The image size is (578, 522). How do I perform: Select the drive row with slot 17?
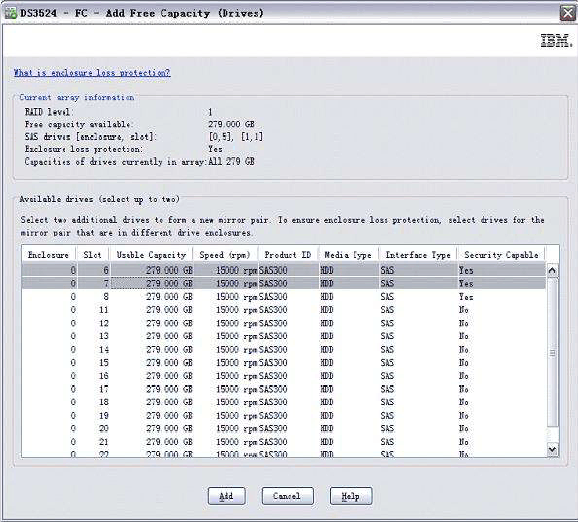[x=283, y=389]
